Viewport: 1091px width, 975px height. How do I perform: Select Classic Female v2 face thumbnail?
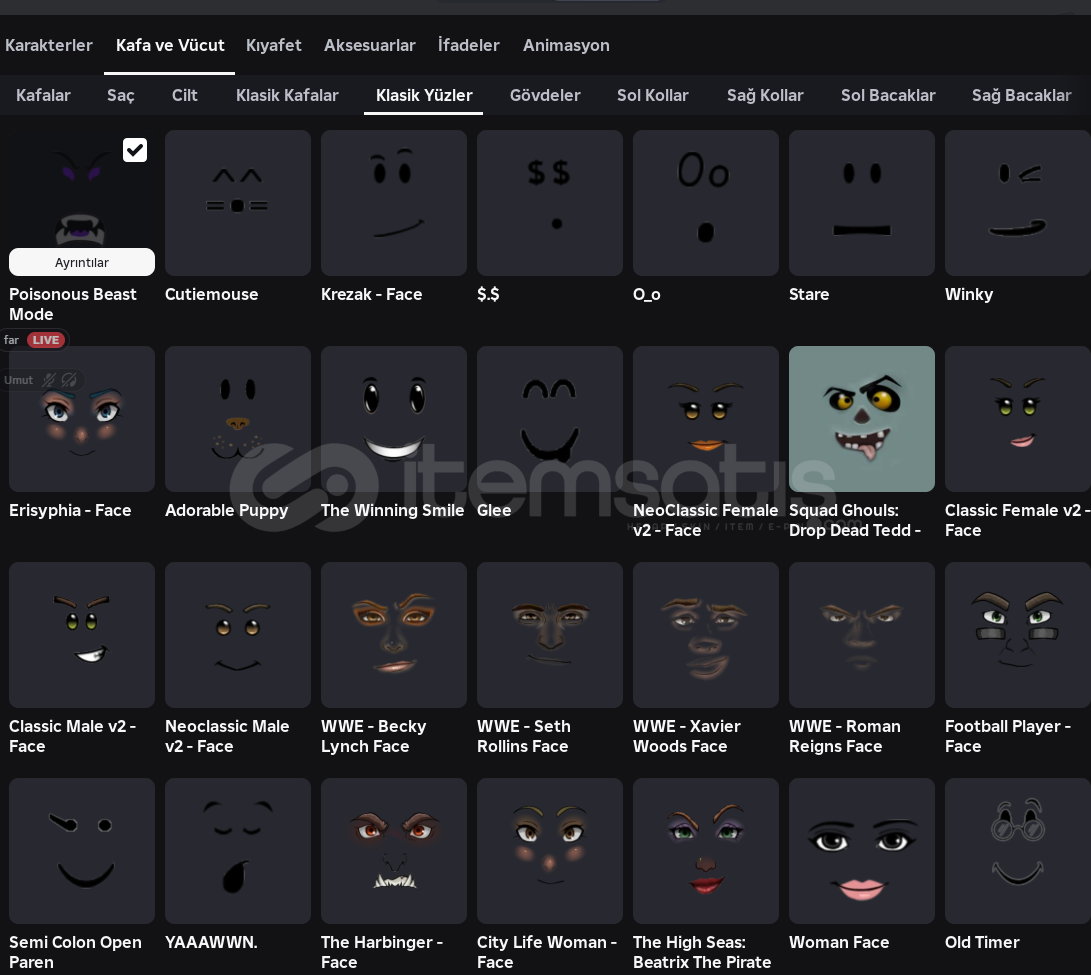click(1017, 419)
